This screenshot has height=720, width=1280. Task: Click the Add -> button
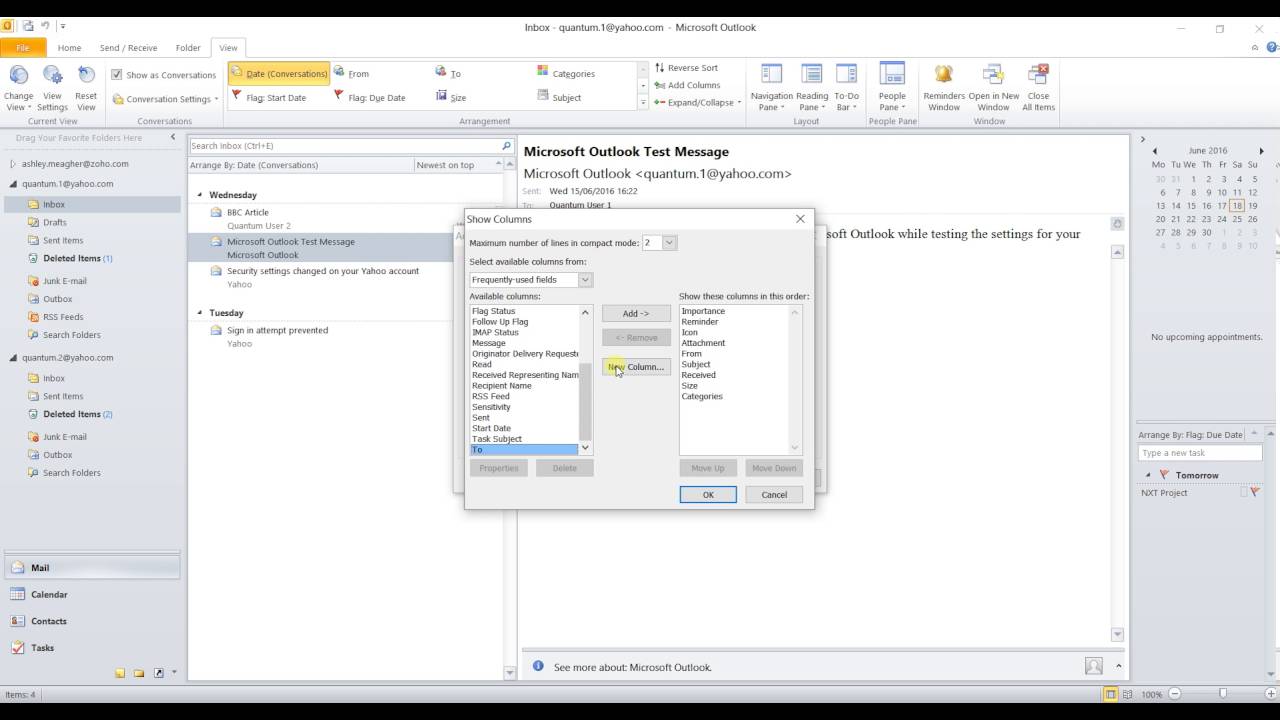click(636, 313)
